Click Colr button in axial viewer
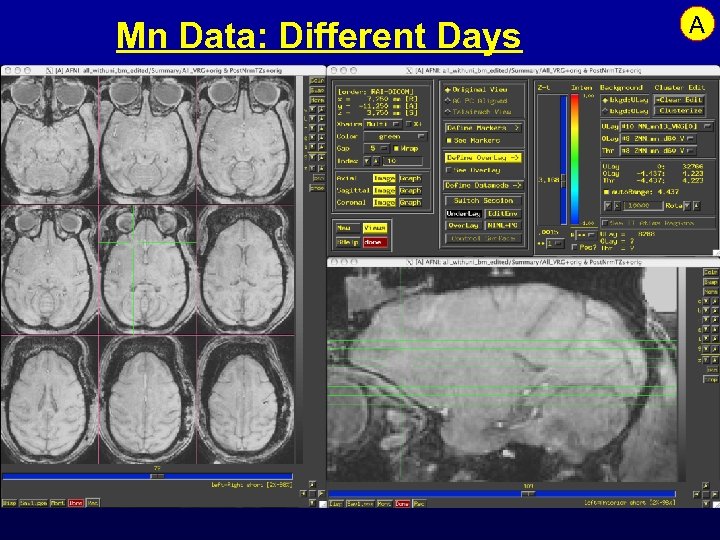This screenshot has width=720, height=540. pos(317,80)
